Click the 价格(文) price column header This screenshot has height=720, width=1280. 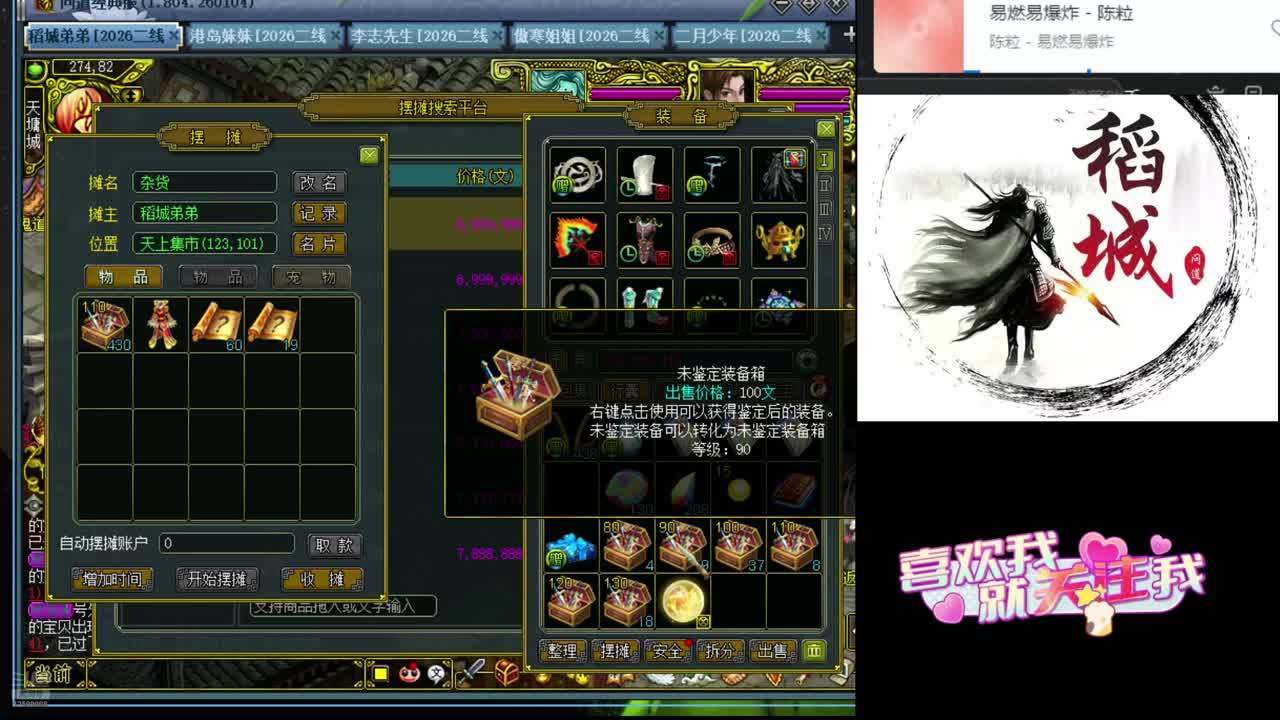coord(485,177)
